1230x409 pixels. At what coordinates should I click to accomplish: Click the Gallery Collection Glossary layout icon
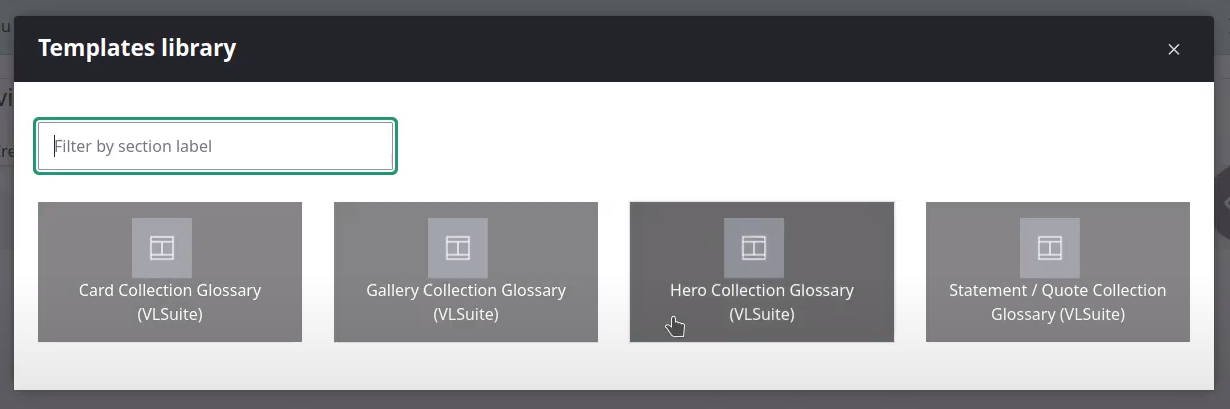point(458,248)
